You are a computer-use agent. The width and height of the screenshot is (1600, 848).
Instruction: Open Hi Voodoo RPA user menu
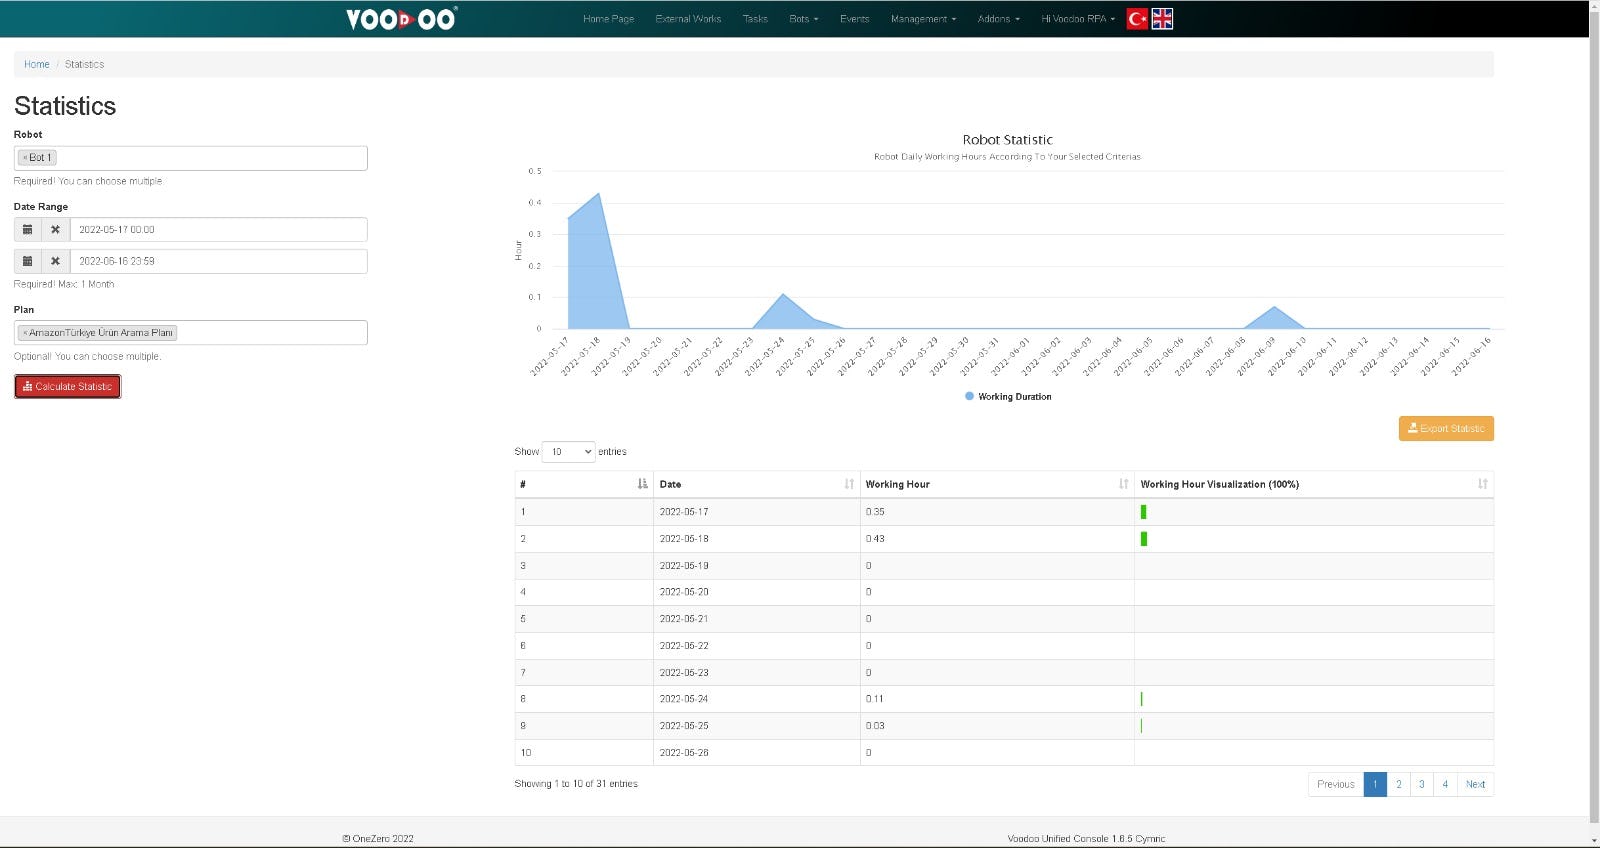1077,19
